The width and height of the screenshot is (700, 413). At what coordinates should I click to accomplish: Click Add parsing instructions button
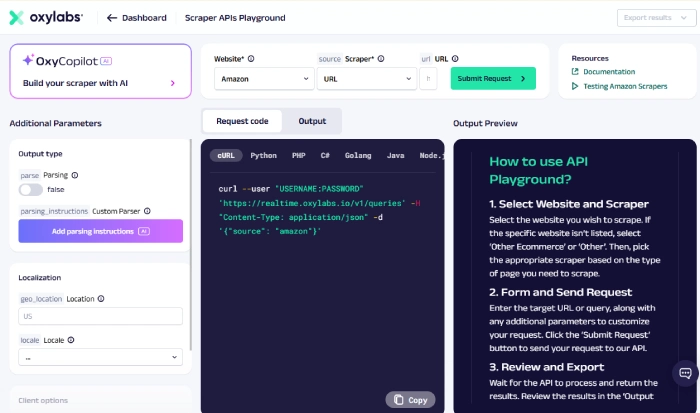[100, 231]
